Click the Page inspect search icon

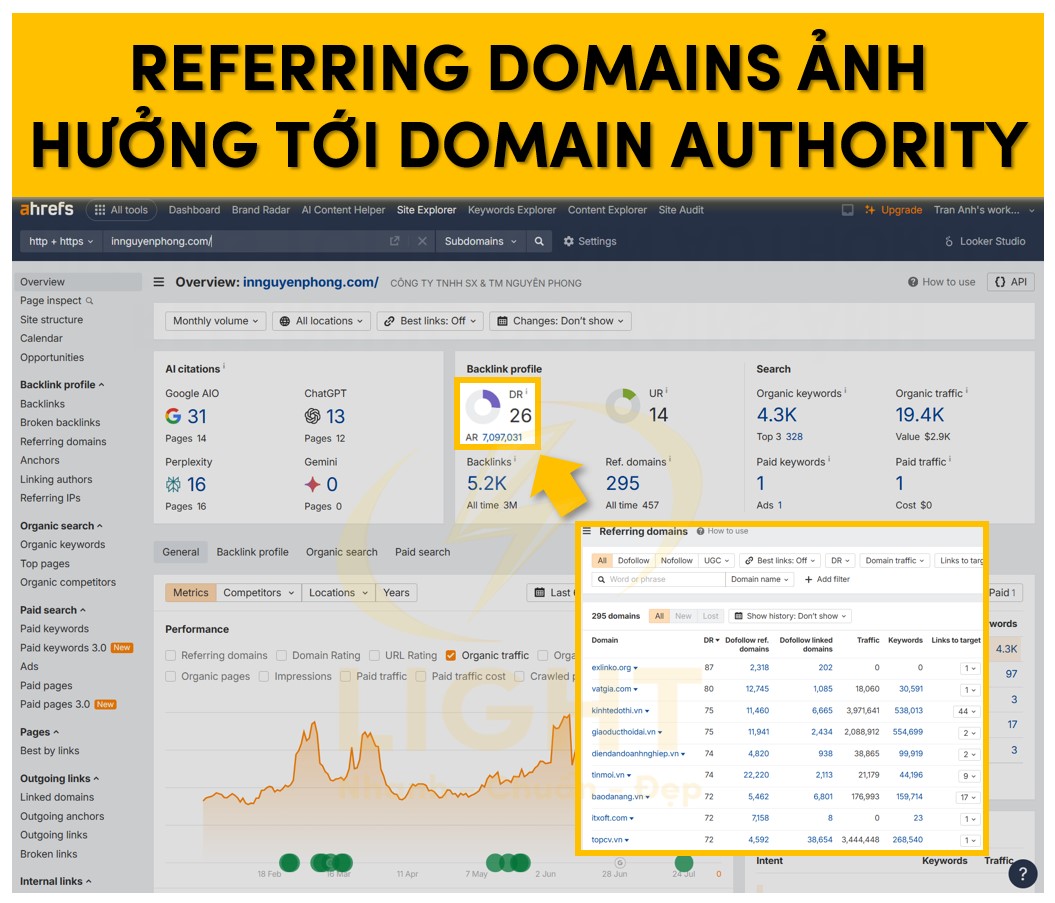(89, 301)
